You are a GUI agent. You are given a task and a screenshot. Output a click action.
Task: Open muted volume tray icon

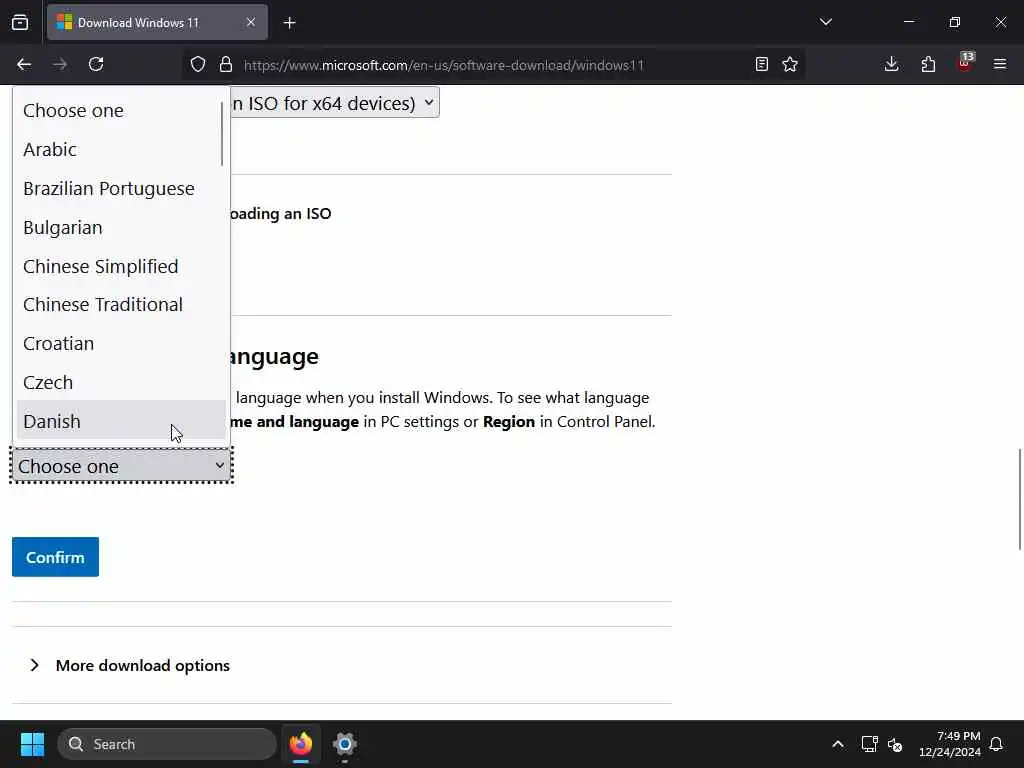895,744
